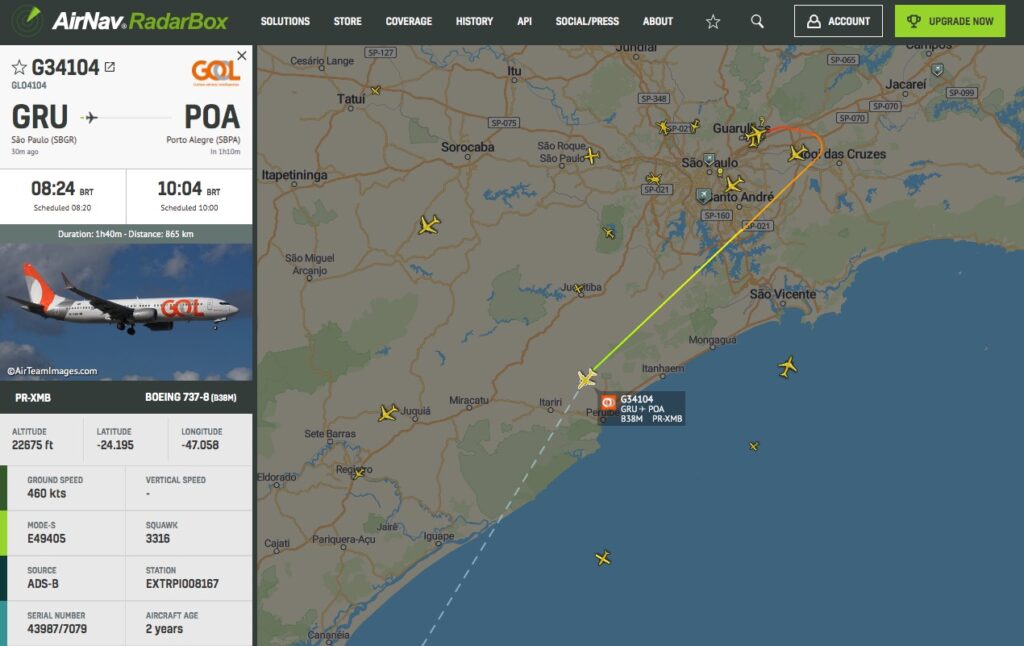Select the airplane icon near São Roque

(x=591, y=155)
